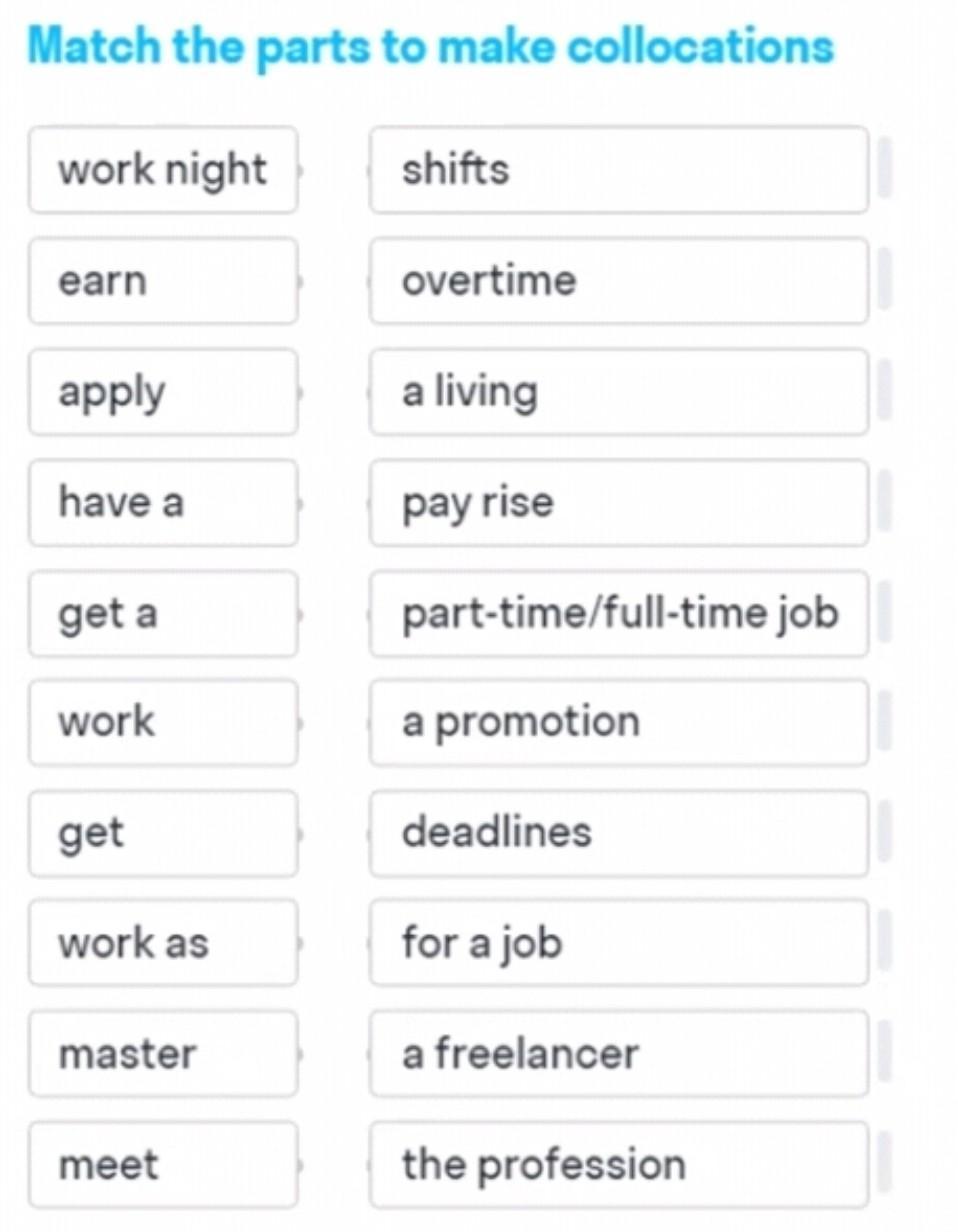Screen dimensions: 958x1232
Task: Click the drag handle beside 'shifts'
Action: 884,170
